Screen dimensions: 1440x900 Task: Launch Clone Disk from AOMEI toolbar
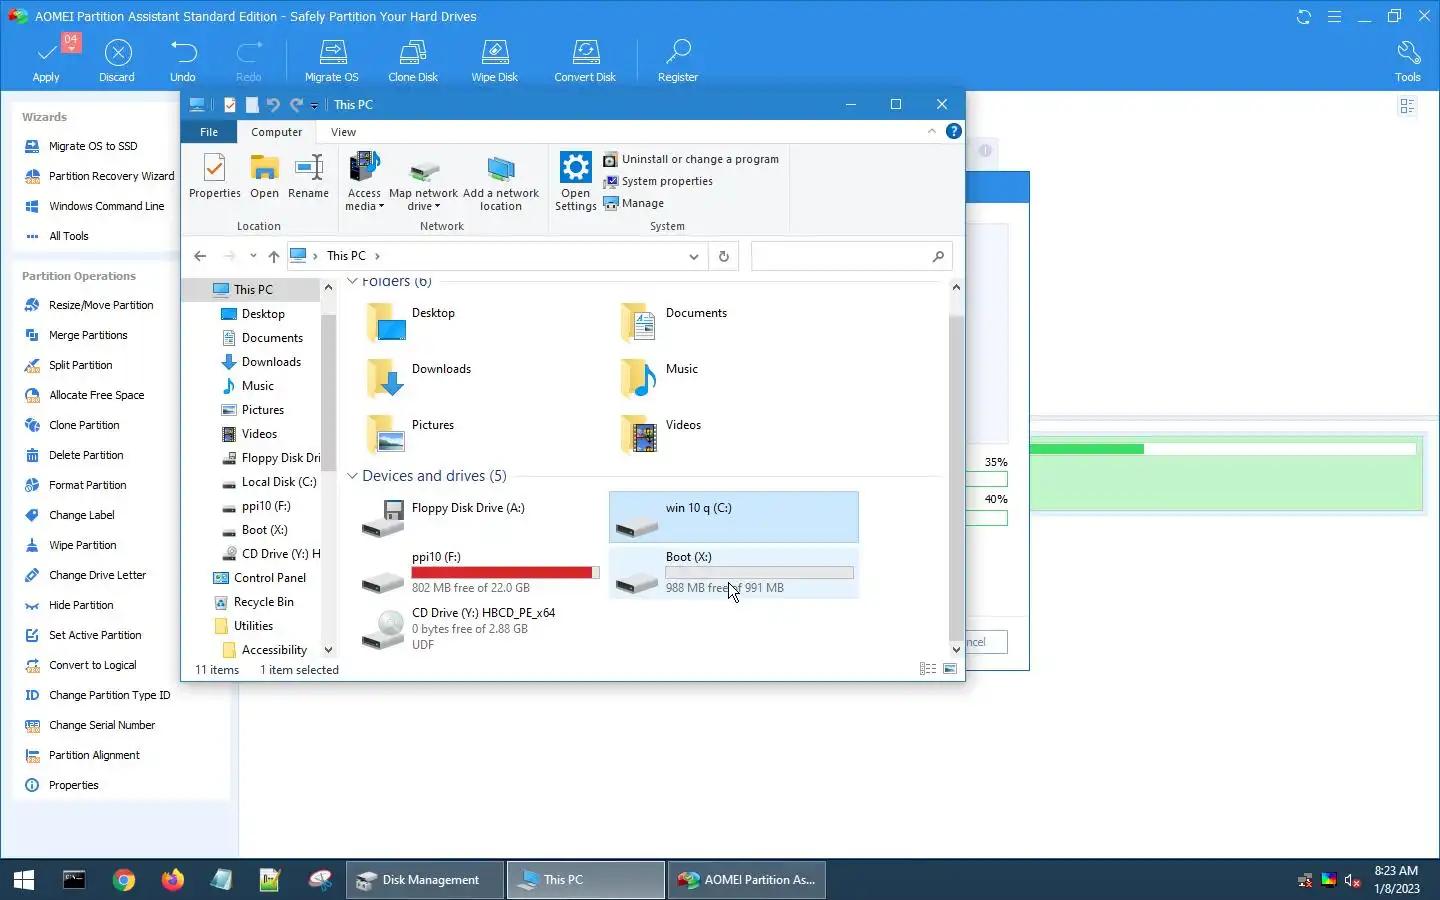pyautogui.click(x=413, y=60)
